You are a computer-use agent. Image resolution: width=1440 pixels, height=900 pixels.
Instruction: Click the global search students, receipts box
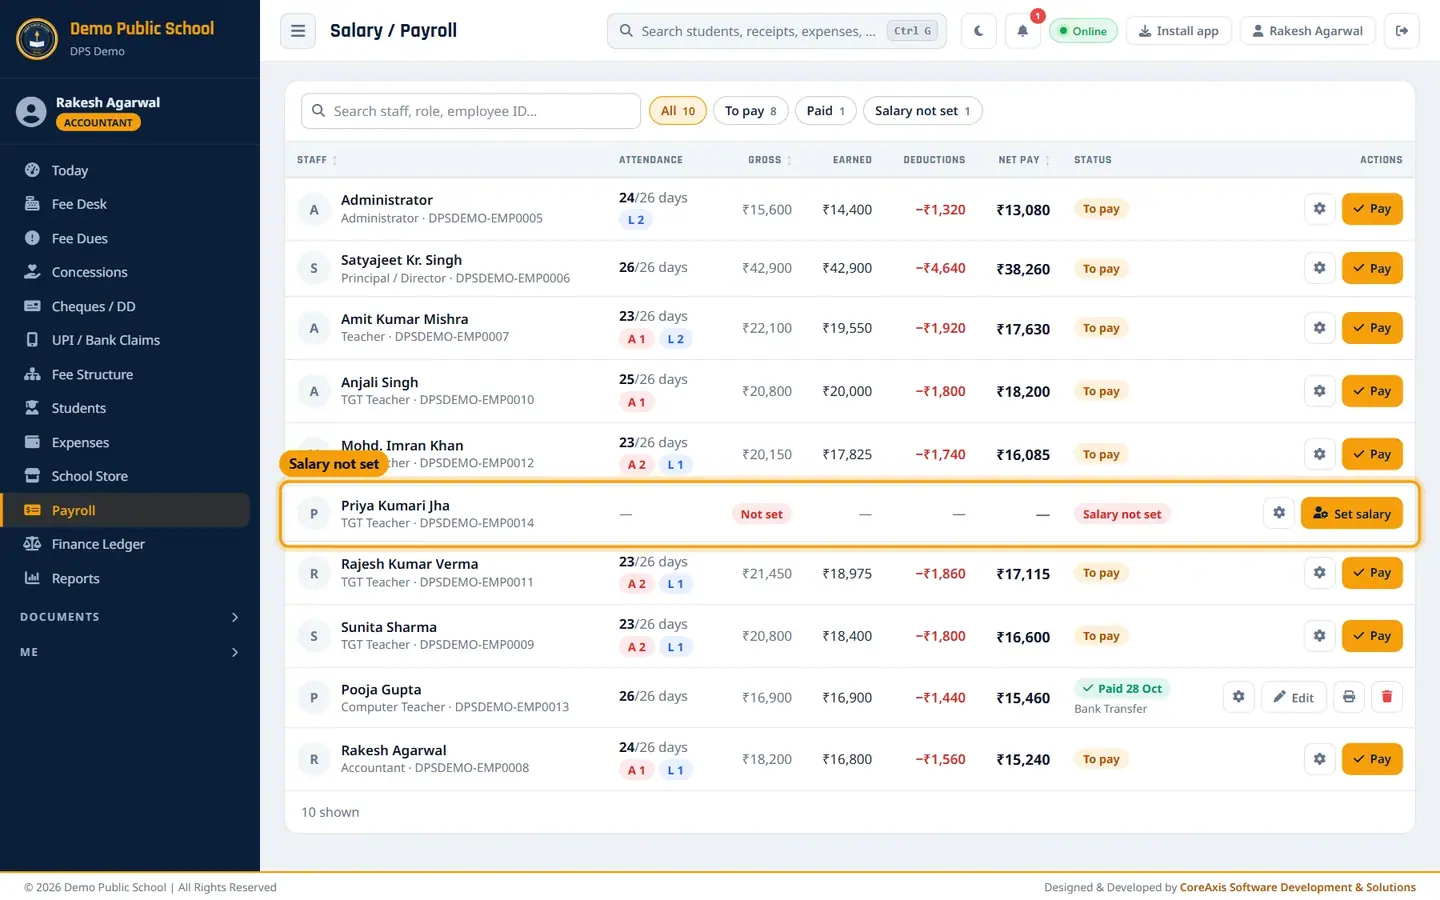pyautogui.click(x=777, y=31)
